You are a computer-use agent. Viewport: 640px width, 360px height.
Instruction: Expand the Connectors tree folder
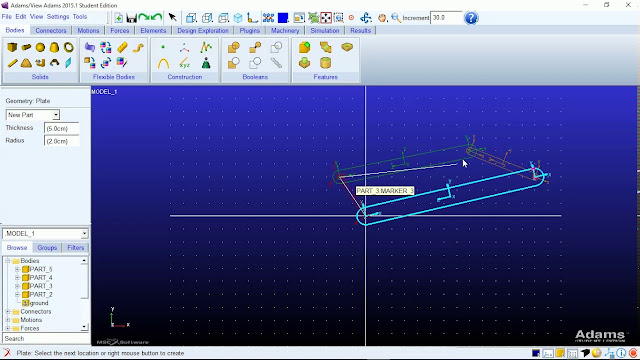coord(8,311)
